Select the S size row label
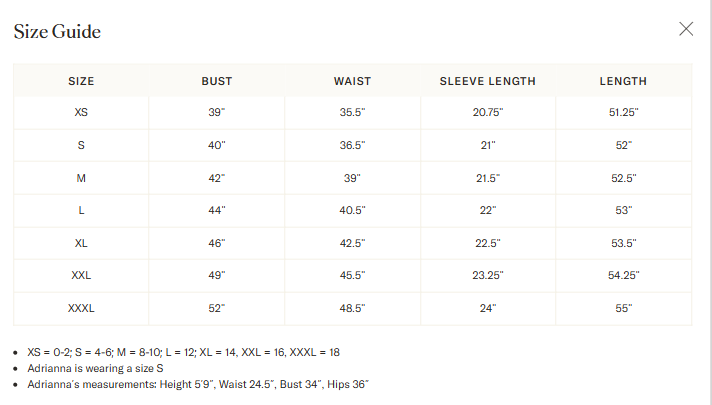Viewport: 712px width, 405px height. pyautogui.click(x=81, y=145)
